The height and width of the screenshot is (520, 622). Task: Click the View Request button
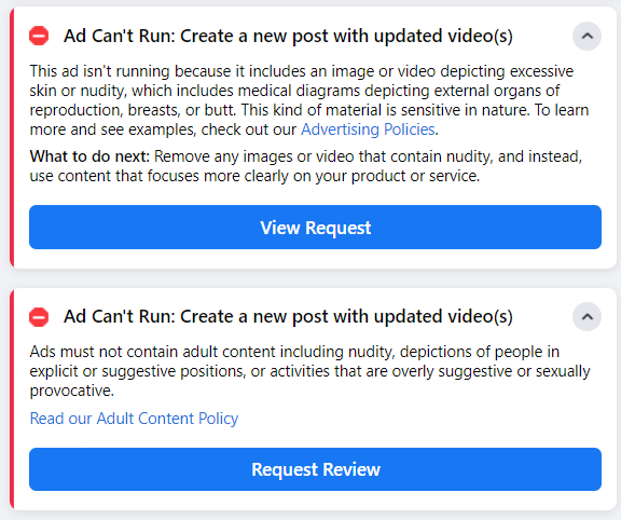click(315, 227)
